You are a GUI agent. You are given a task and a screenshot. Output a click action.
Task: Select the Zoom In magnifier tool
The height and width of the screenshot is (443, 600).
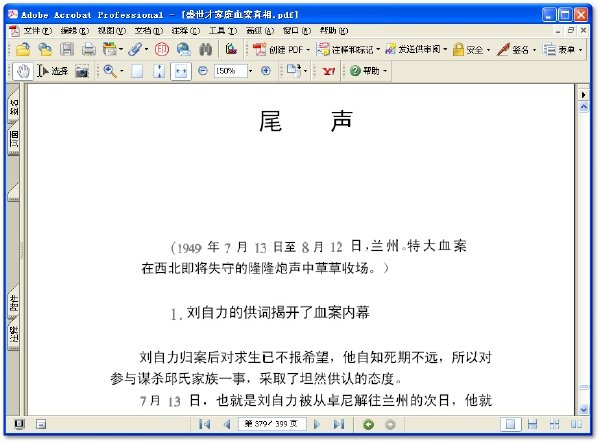(110, 71)
